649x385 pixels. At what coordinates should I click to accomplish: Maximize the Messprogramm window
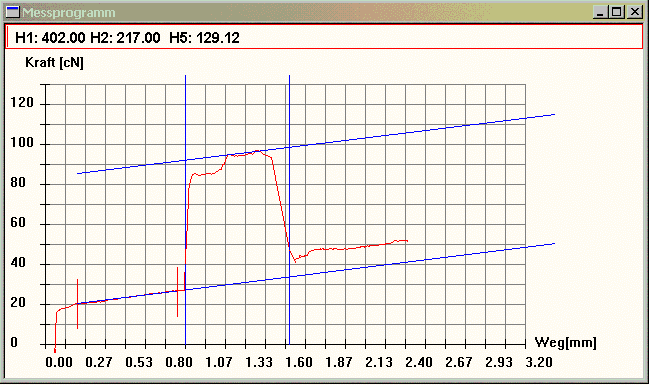616,12
